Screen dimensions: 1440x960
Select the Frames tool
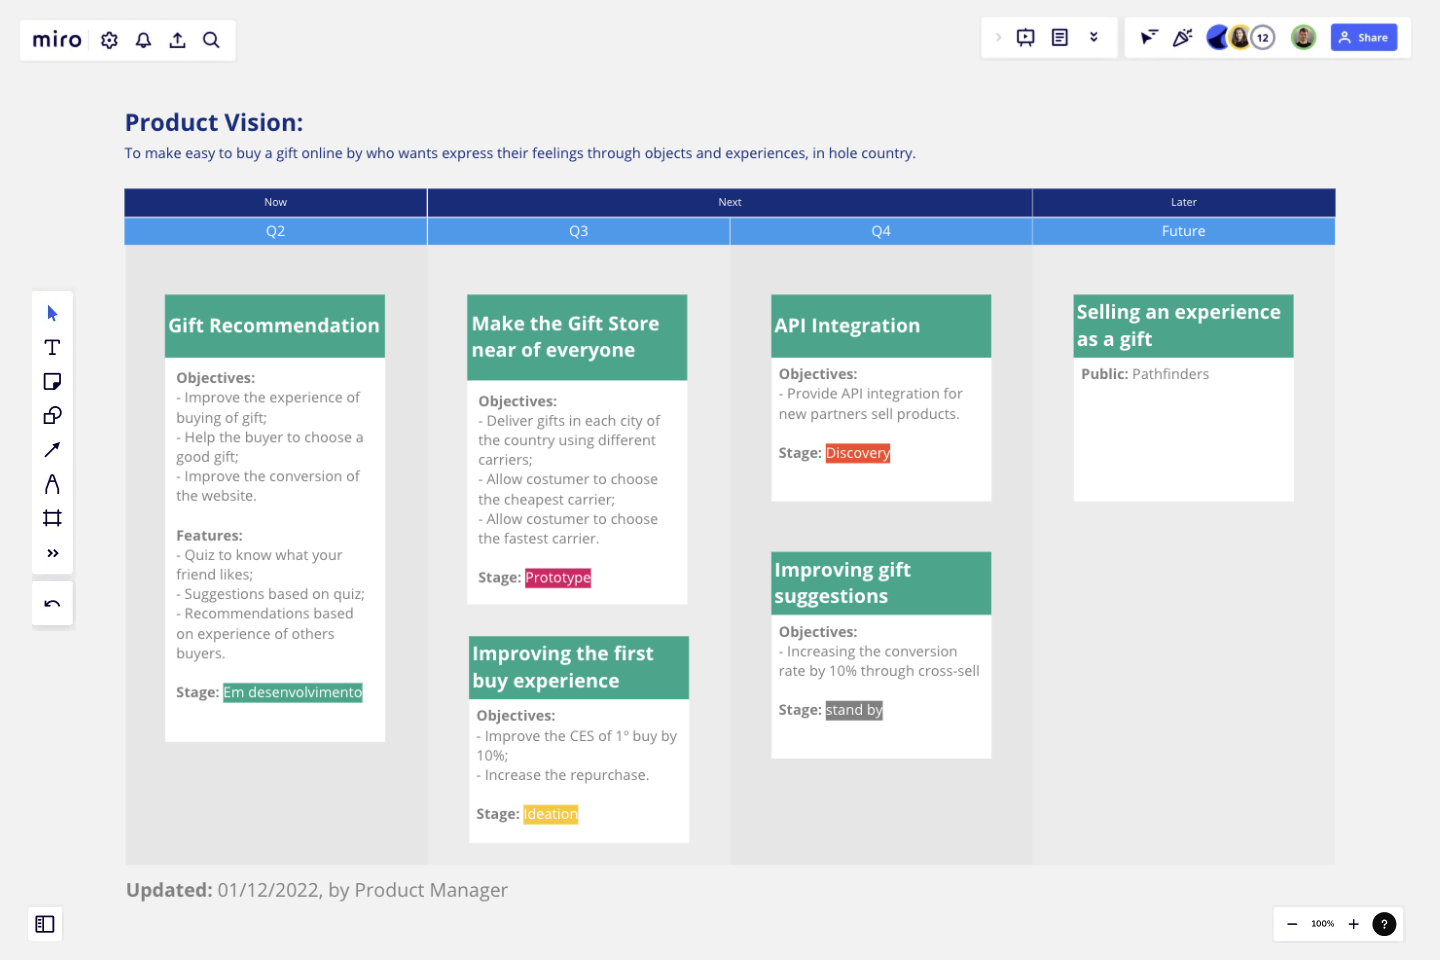coord(52,517)
